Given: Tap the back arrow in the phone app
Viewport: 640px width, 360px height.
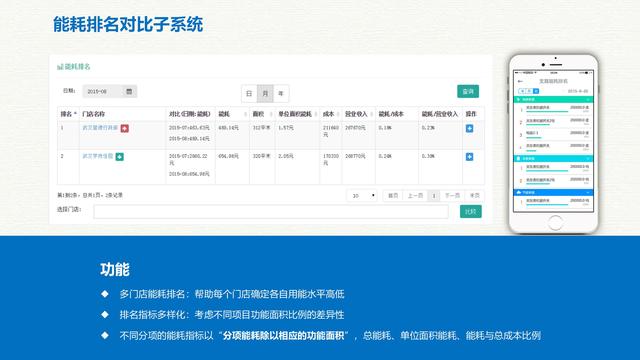Looking at the screenshot, I should 520,81.
